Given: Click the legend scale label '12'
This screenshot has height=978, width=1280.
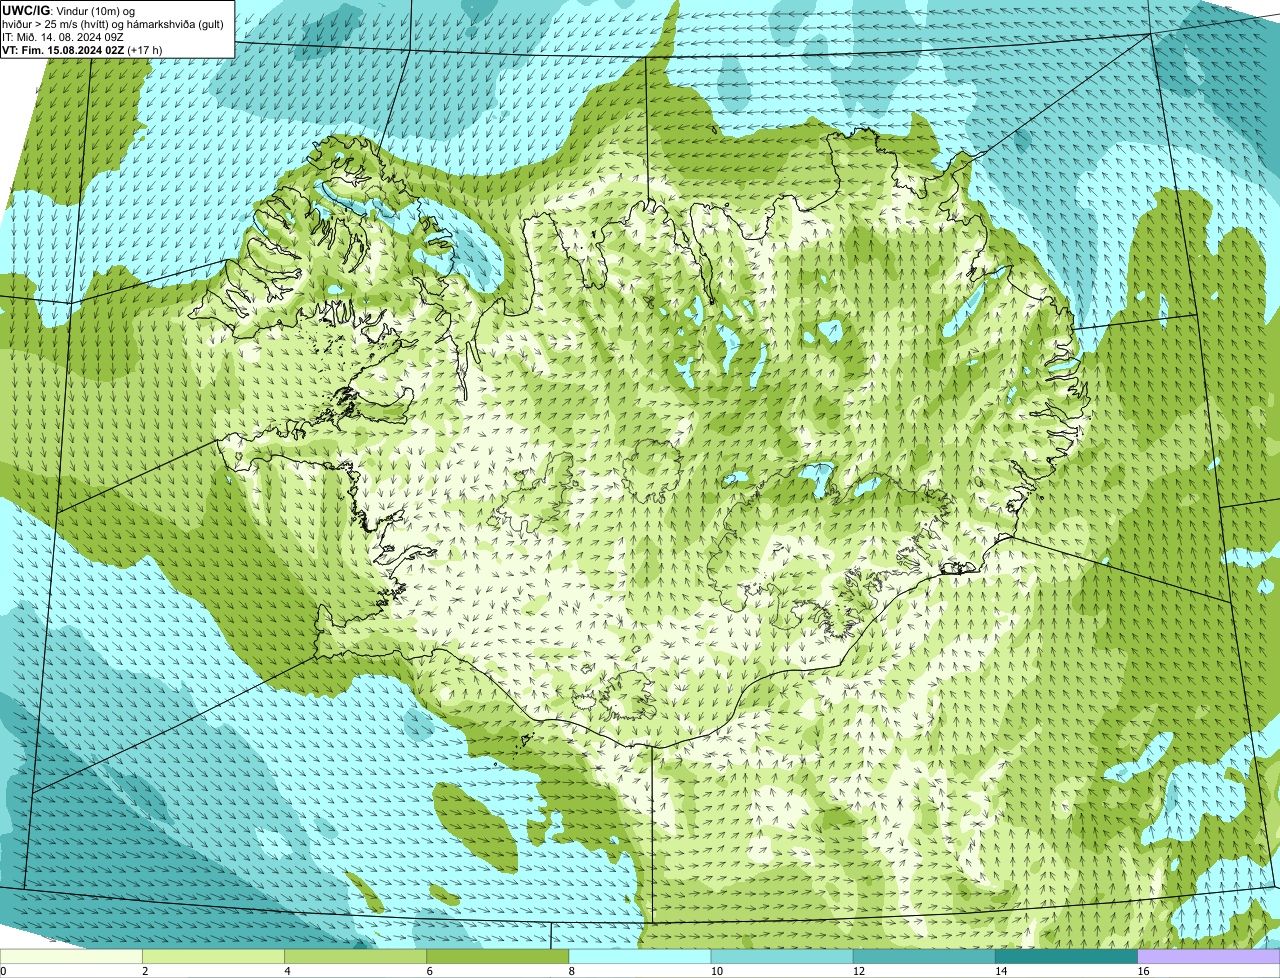Looking at the screenshot, I should (858, 971).
